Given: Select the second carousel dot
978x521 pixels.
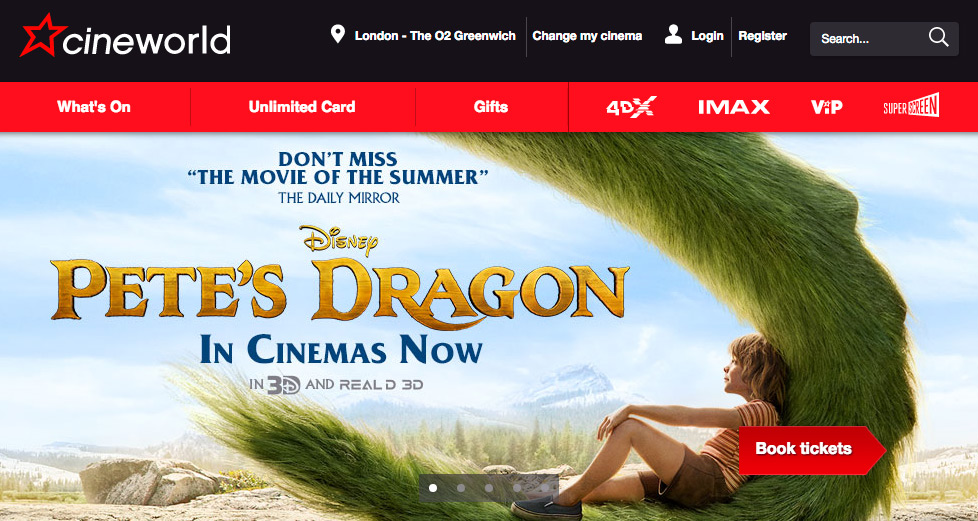Looking at the screenshot, I should click(461, 488).
